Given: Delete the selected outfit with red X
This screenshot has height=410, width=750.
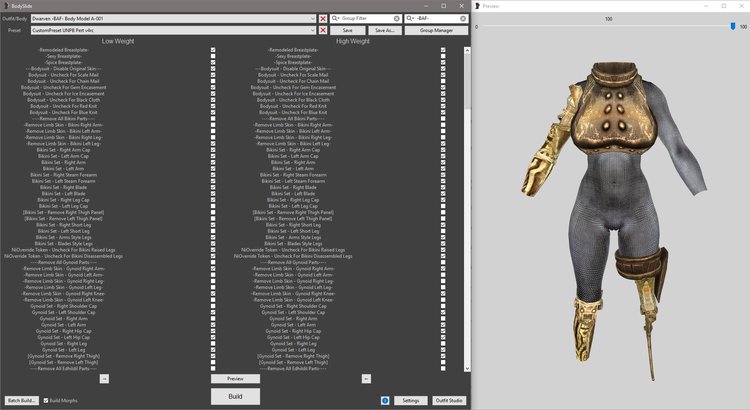Looking at the screenshot, I should coord(323,19).
